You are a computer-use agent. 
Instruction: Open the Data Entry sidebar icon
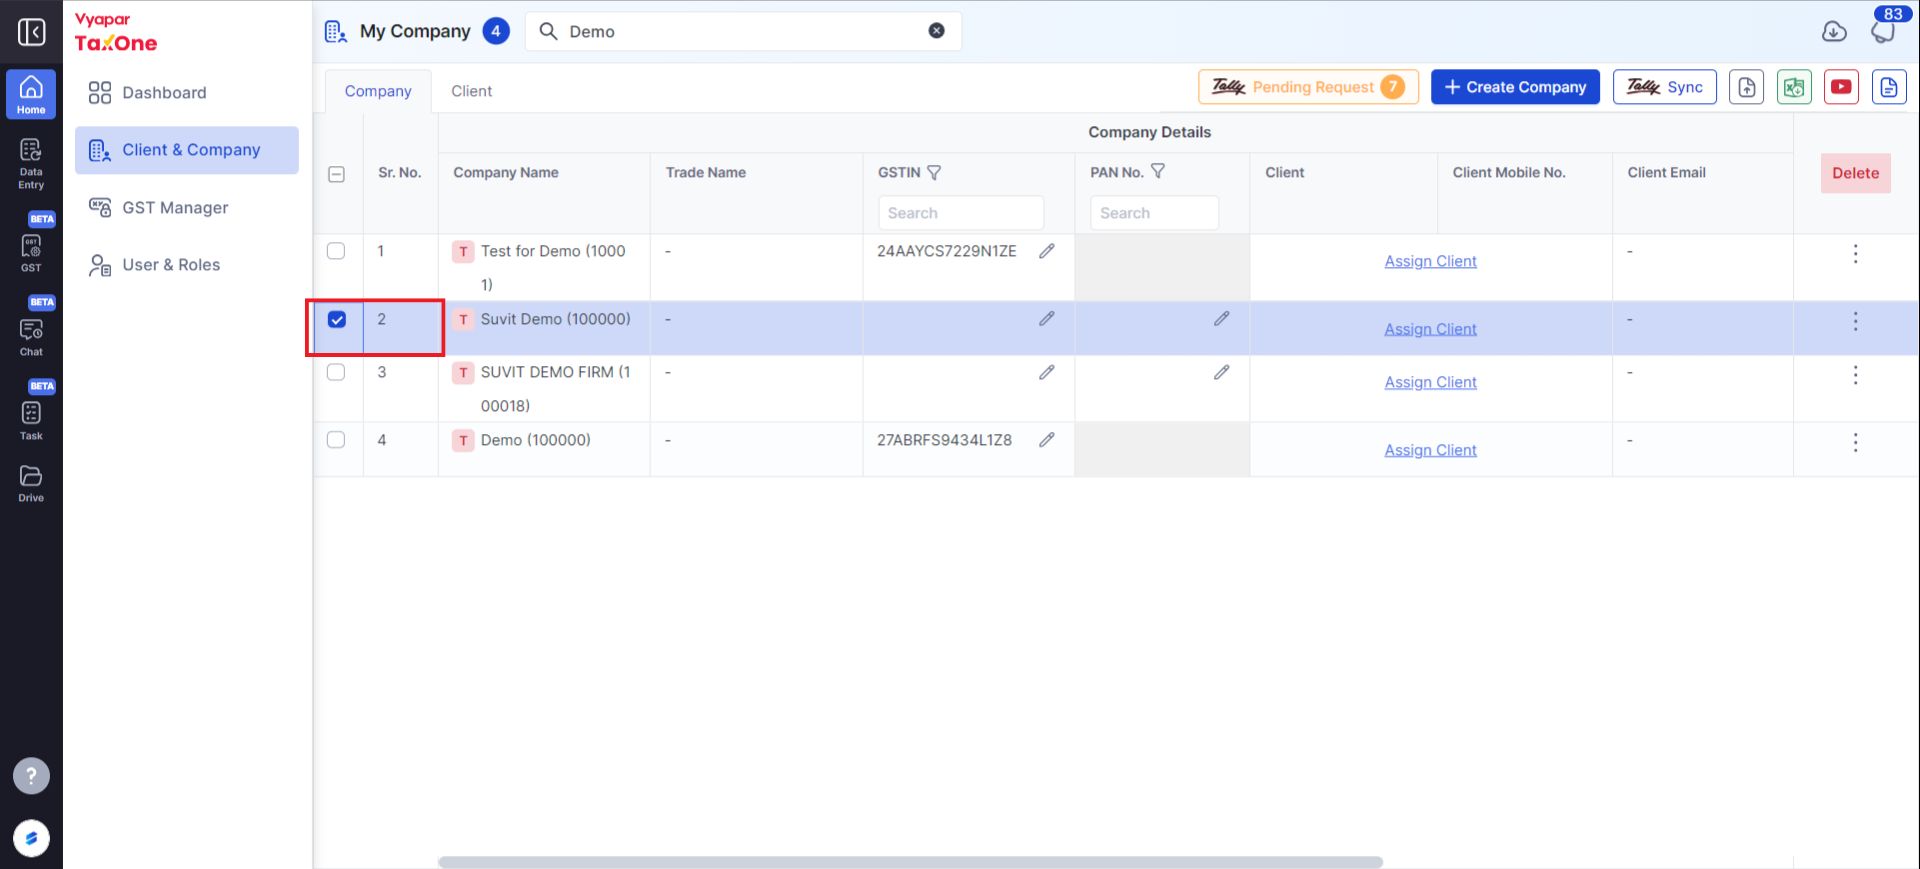pyautogui.click(x=31, y=163)
